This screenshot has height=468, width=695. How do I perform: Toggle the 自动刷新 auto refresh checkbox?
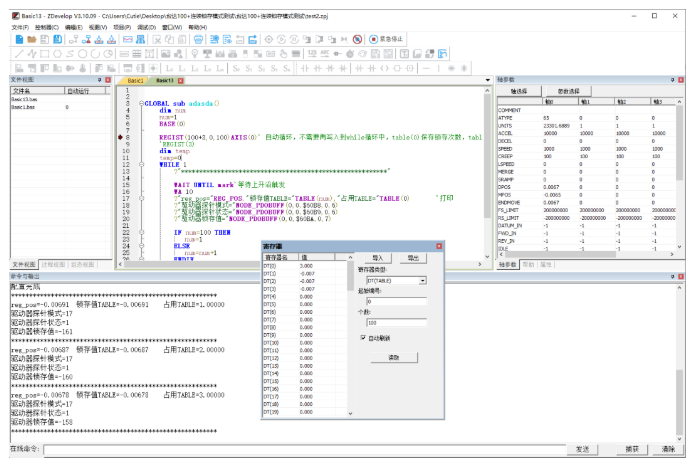(363, 338)
